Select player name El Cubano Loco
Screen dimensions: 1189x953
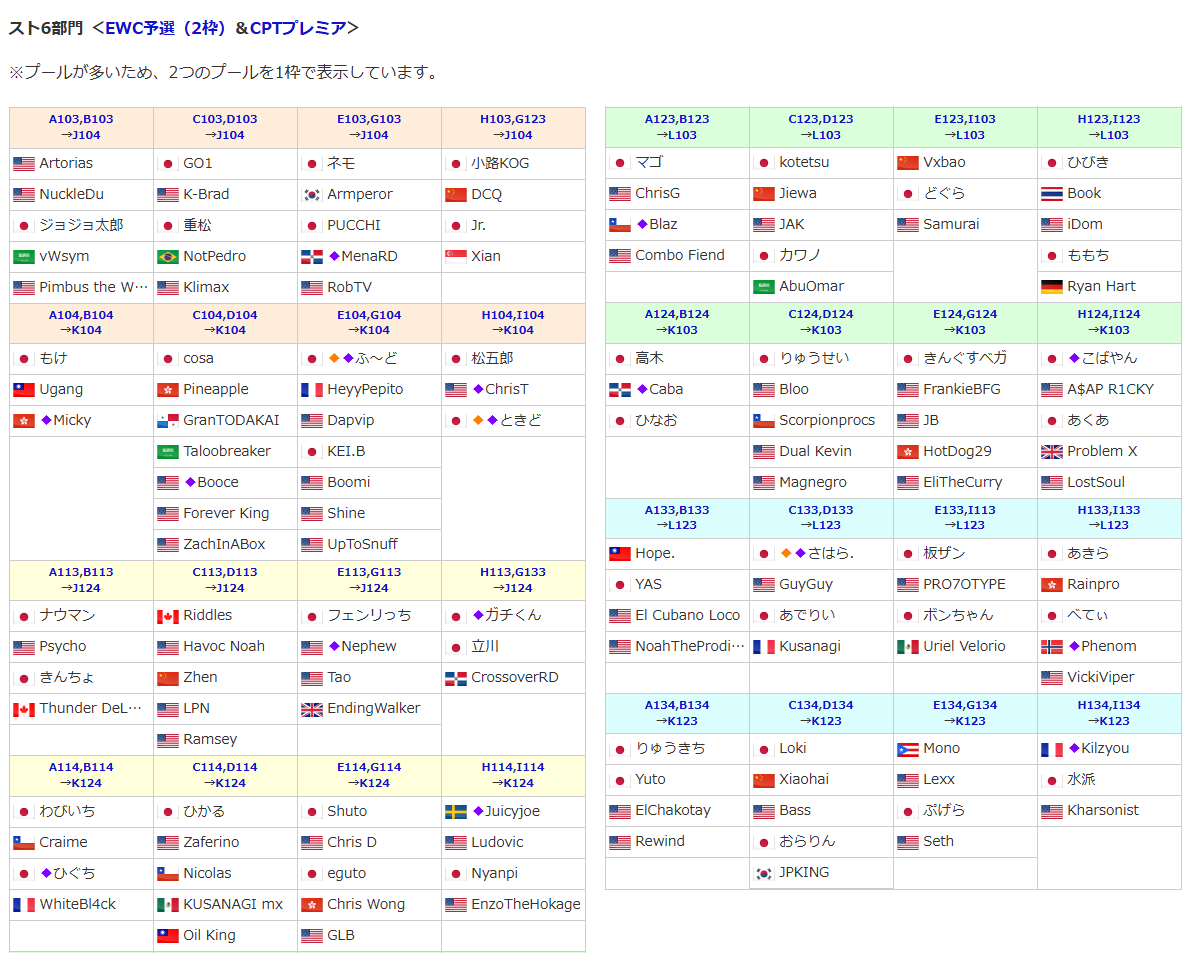click(688, 616)
